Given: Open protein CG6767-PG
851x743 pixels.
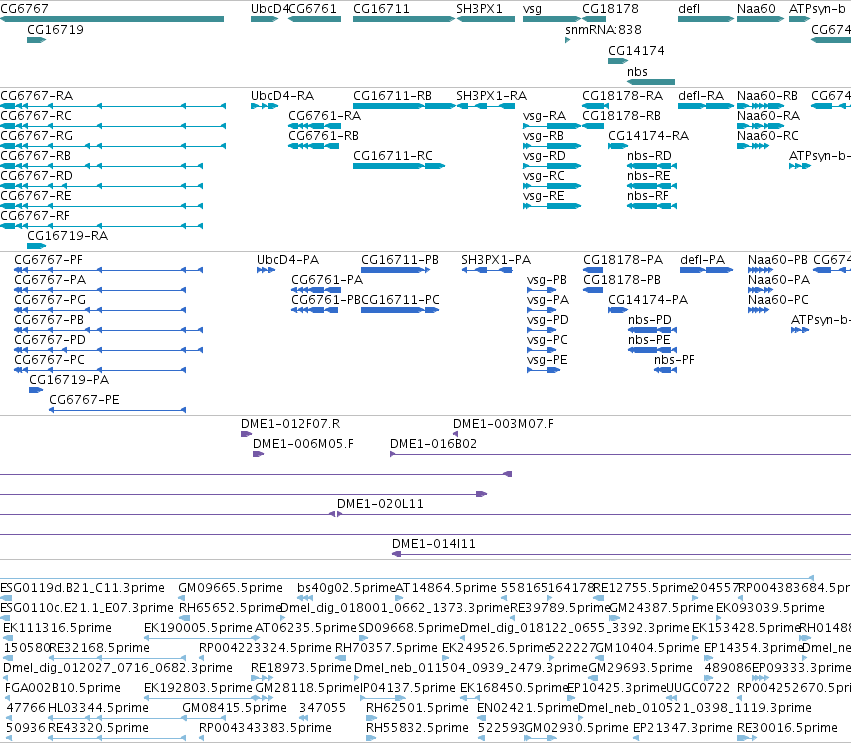Looking at the screenshot, I should (100, 310).
